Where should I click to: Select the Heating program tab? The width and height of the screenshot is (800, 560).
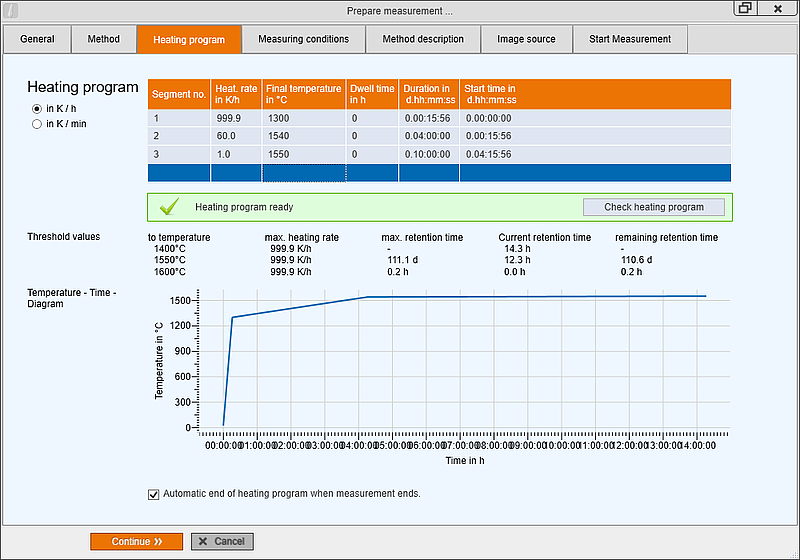click(189, 40)
